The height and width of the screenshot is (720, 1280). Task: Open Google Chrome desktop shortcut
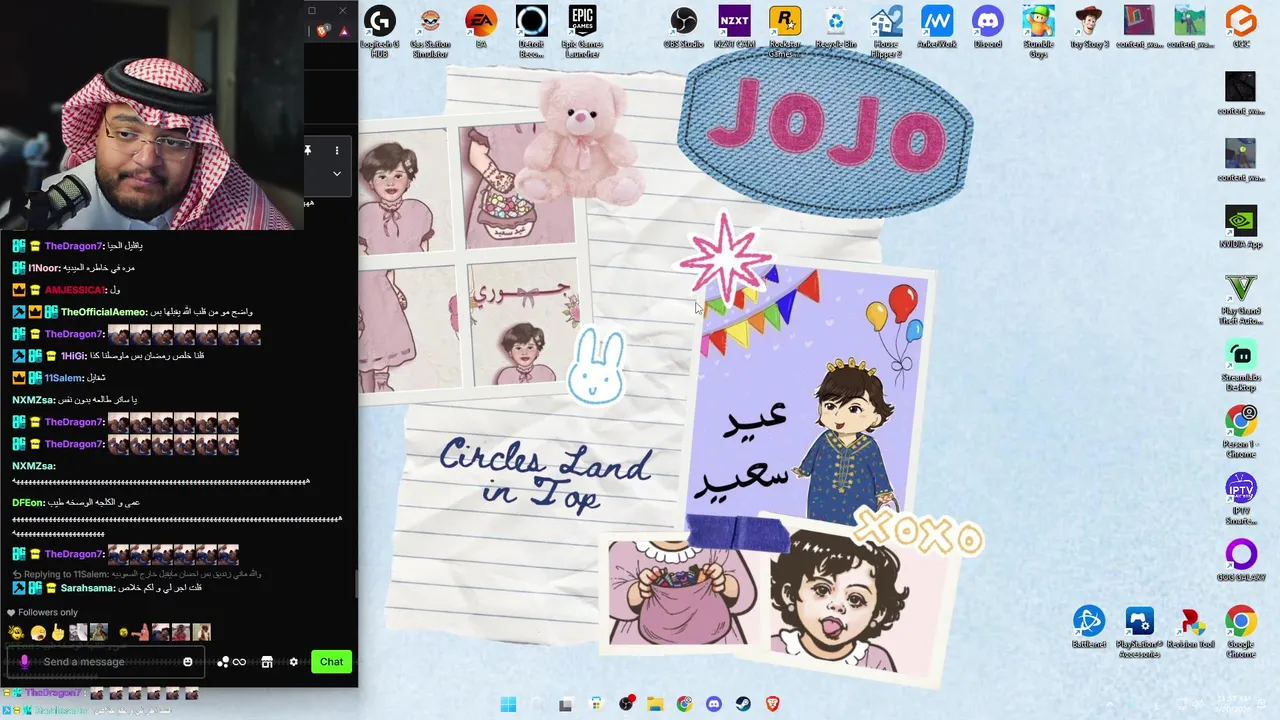click(1241, 632)
